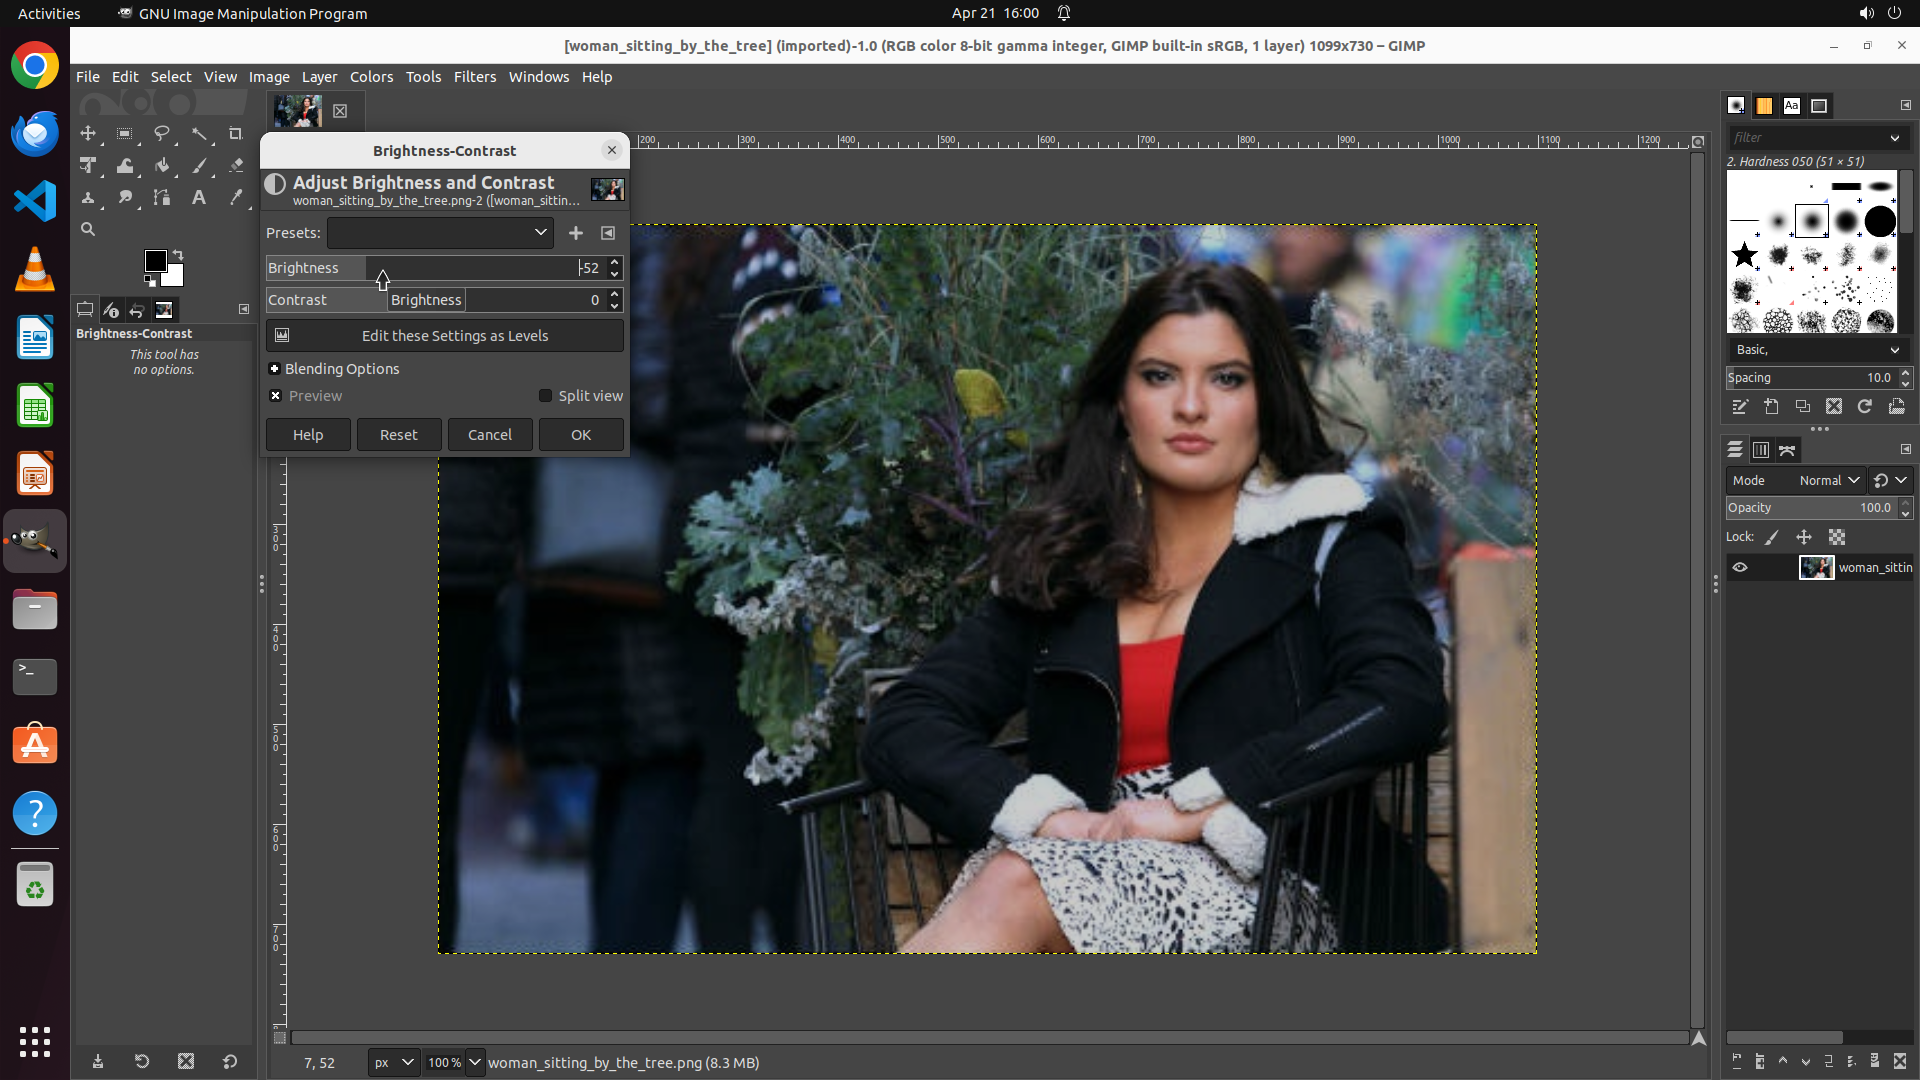This screenshot has width=1920, height=1080.
Task: Open the Colors menu
Action: [x=371, y=77]
